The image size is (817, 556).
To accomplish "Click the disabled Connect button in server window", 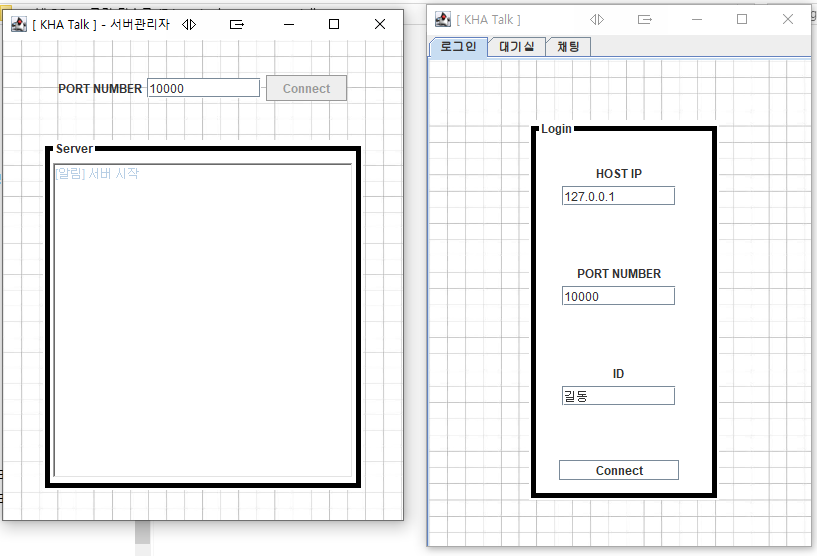I will click(306, 88).
